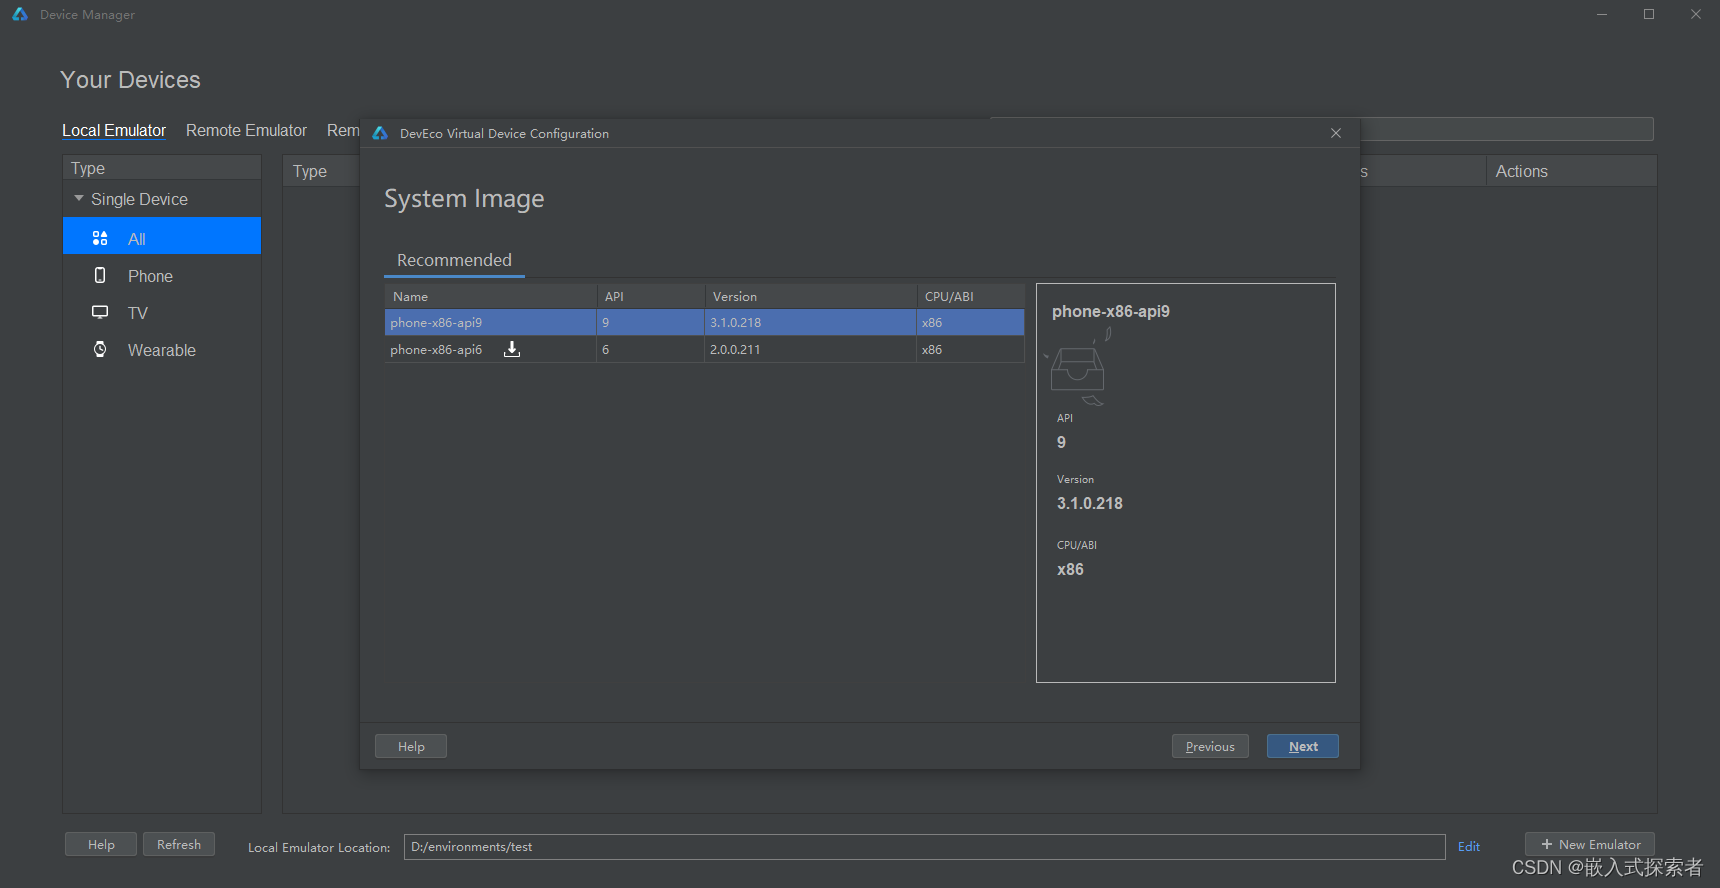Click the Previous button in dialog
Viewport: 1720px width, 888px height.
pyautogui.click(x=1210, y=746)
